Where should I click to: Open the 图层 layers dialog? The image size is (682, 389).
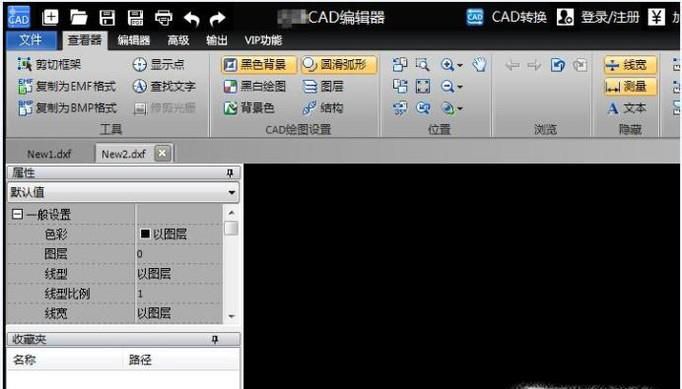tap(323, 86)
